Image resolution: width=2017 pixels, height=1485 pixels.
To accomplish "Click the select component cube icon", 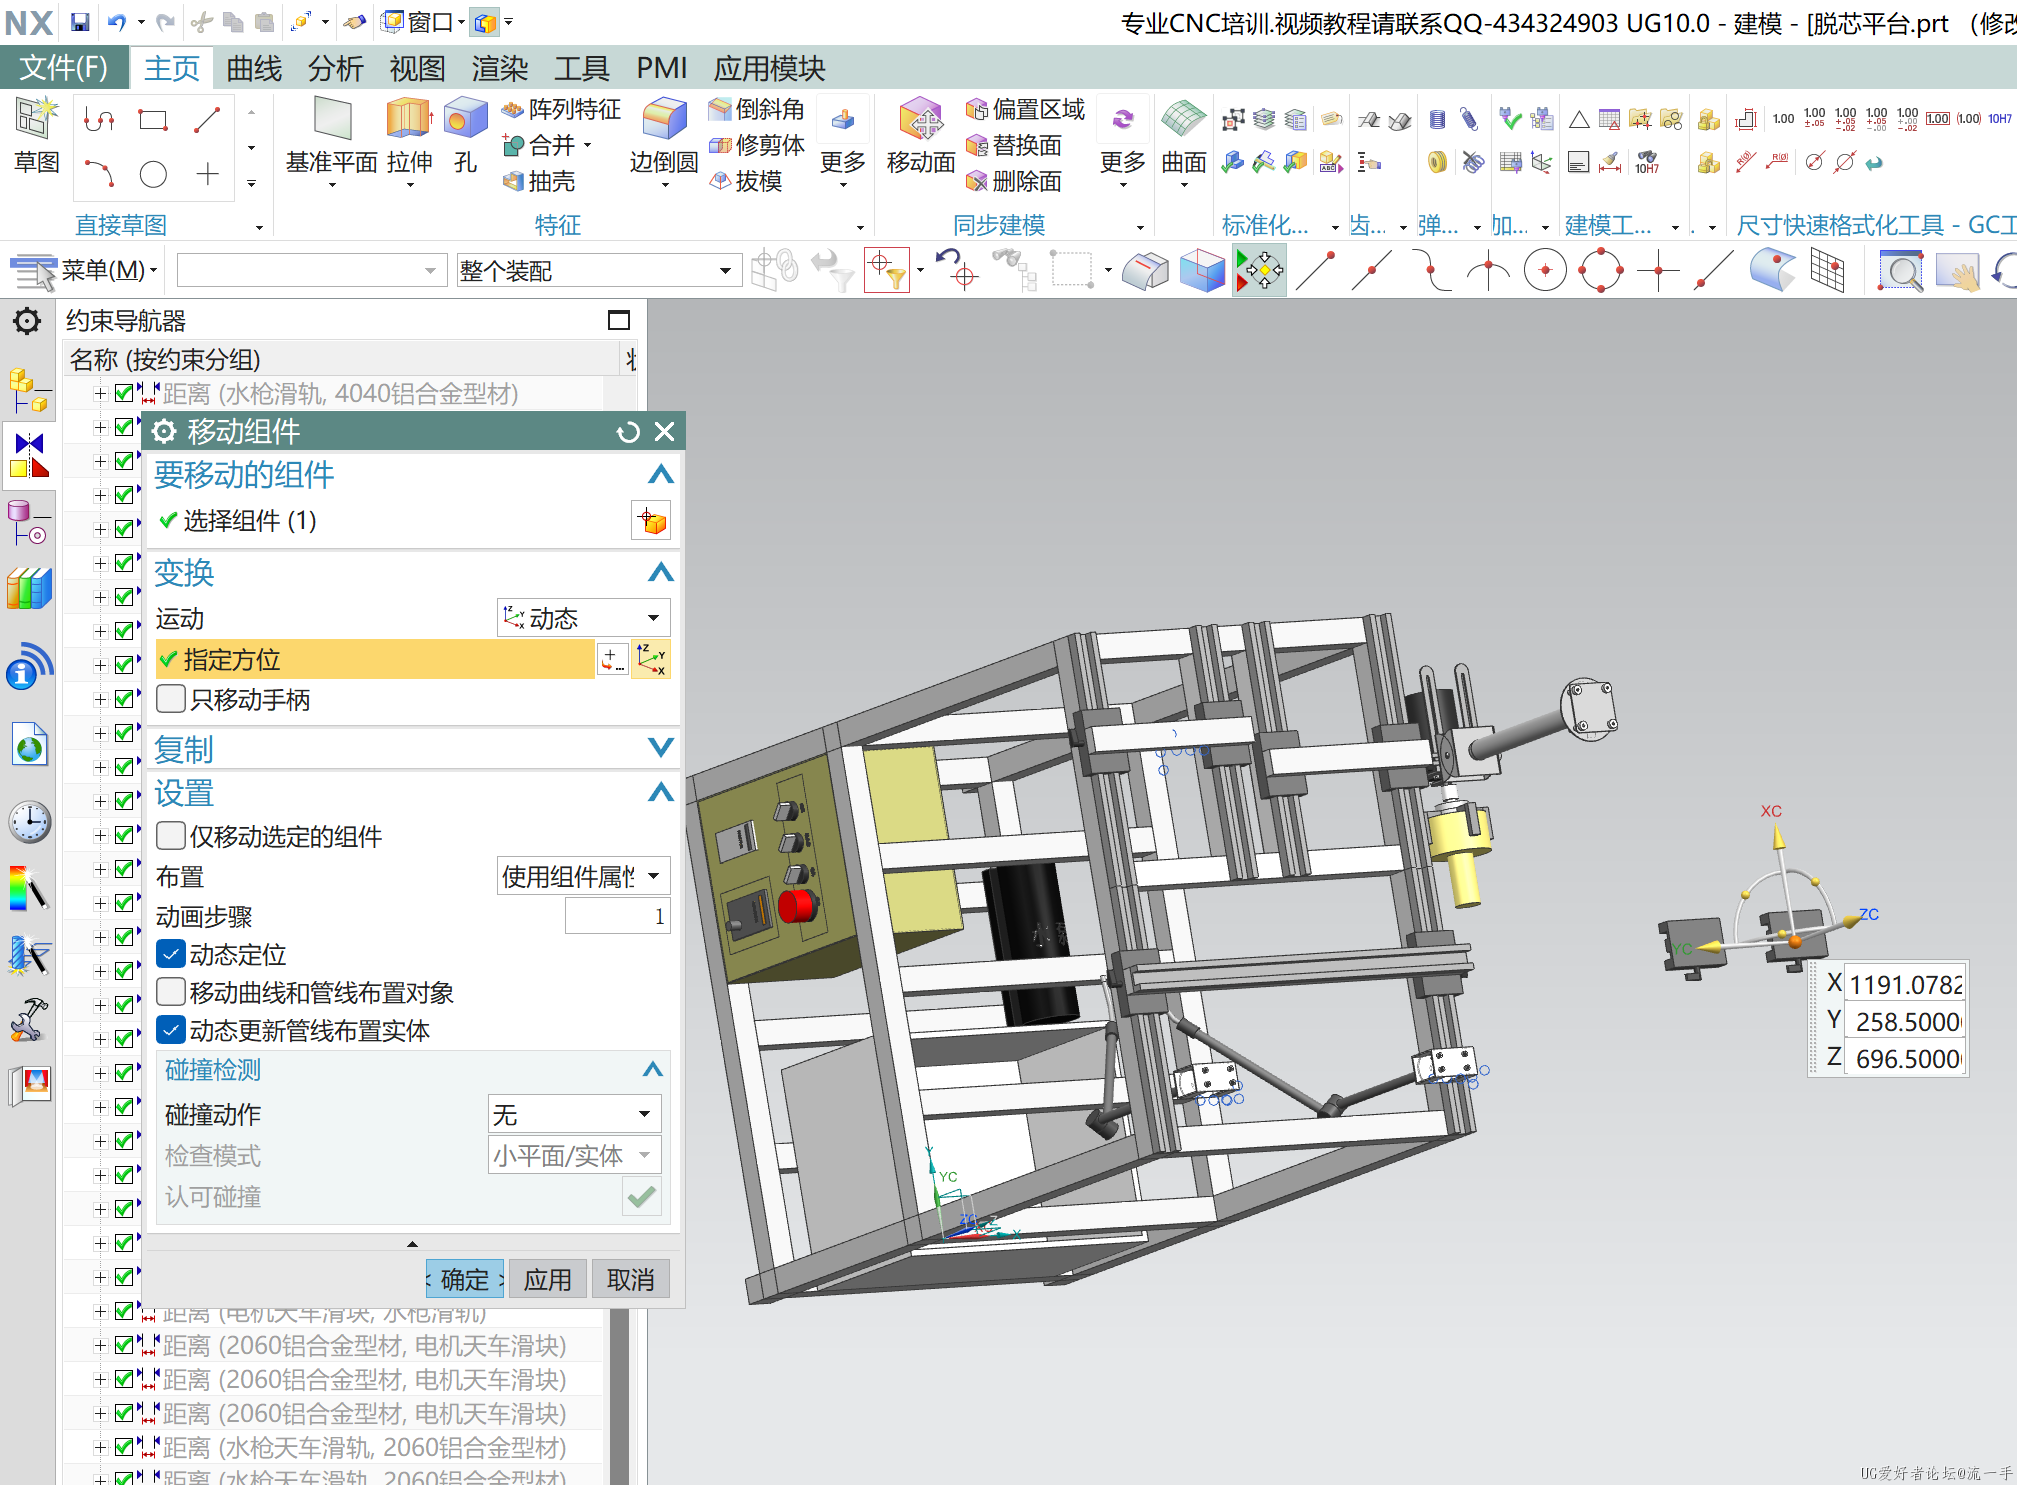I will [651, 521].
